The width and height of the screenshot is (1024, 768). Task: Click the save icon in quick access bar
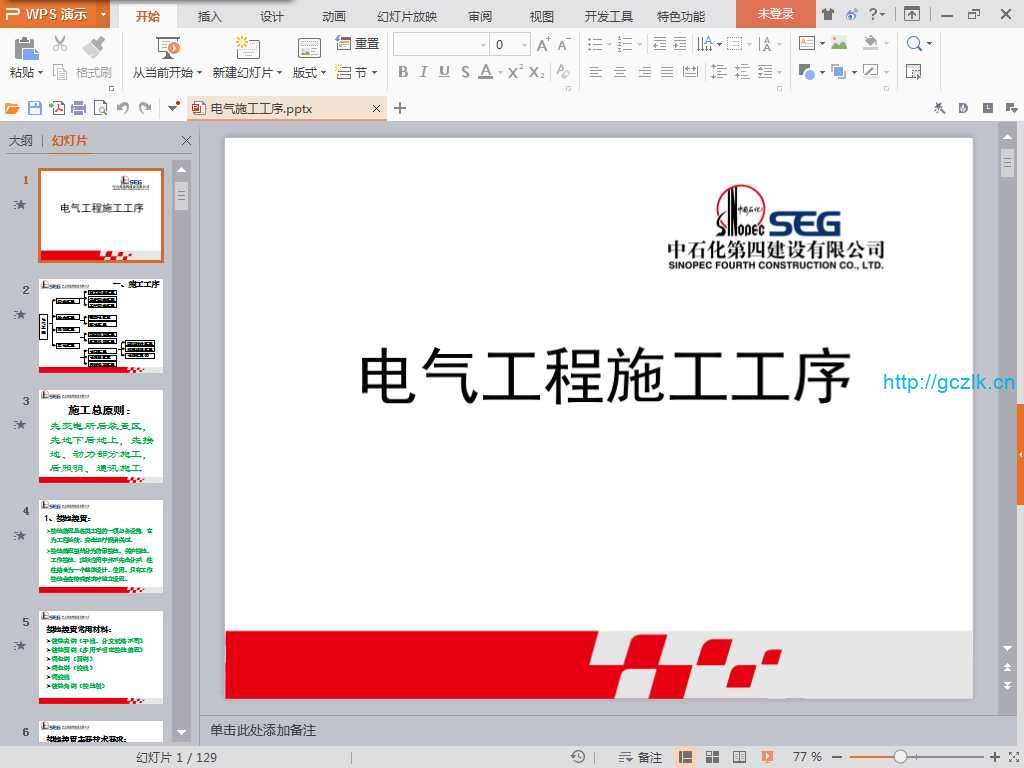coord(35,108)
